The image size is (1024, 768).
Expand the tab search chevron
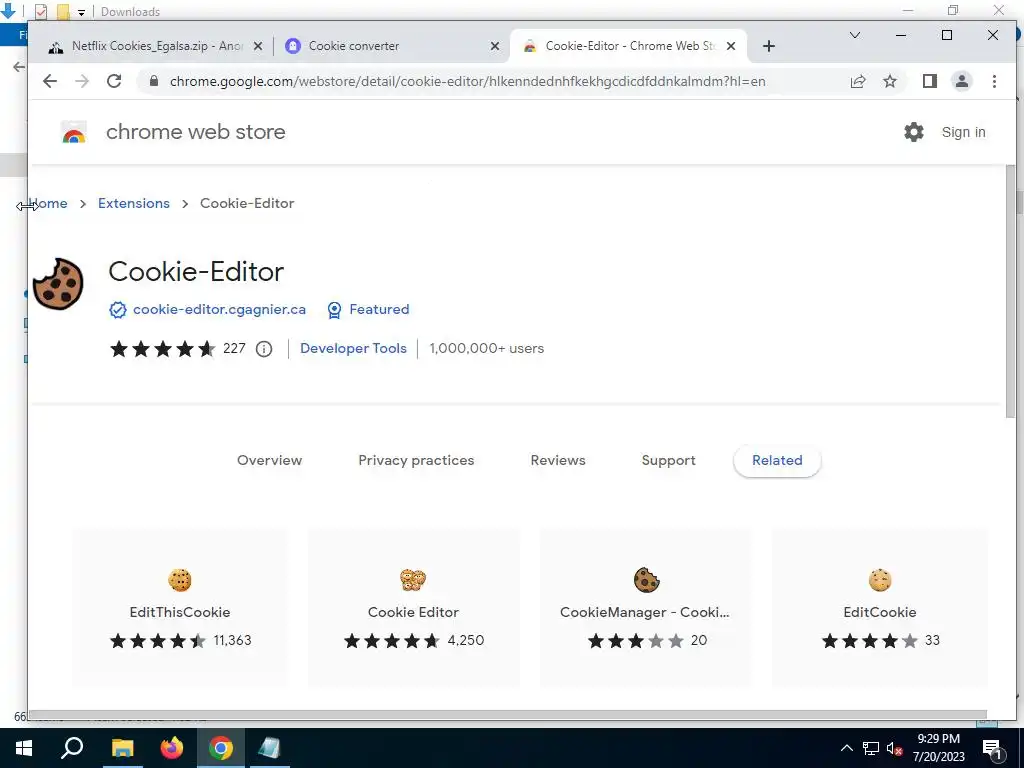[854, 35]
